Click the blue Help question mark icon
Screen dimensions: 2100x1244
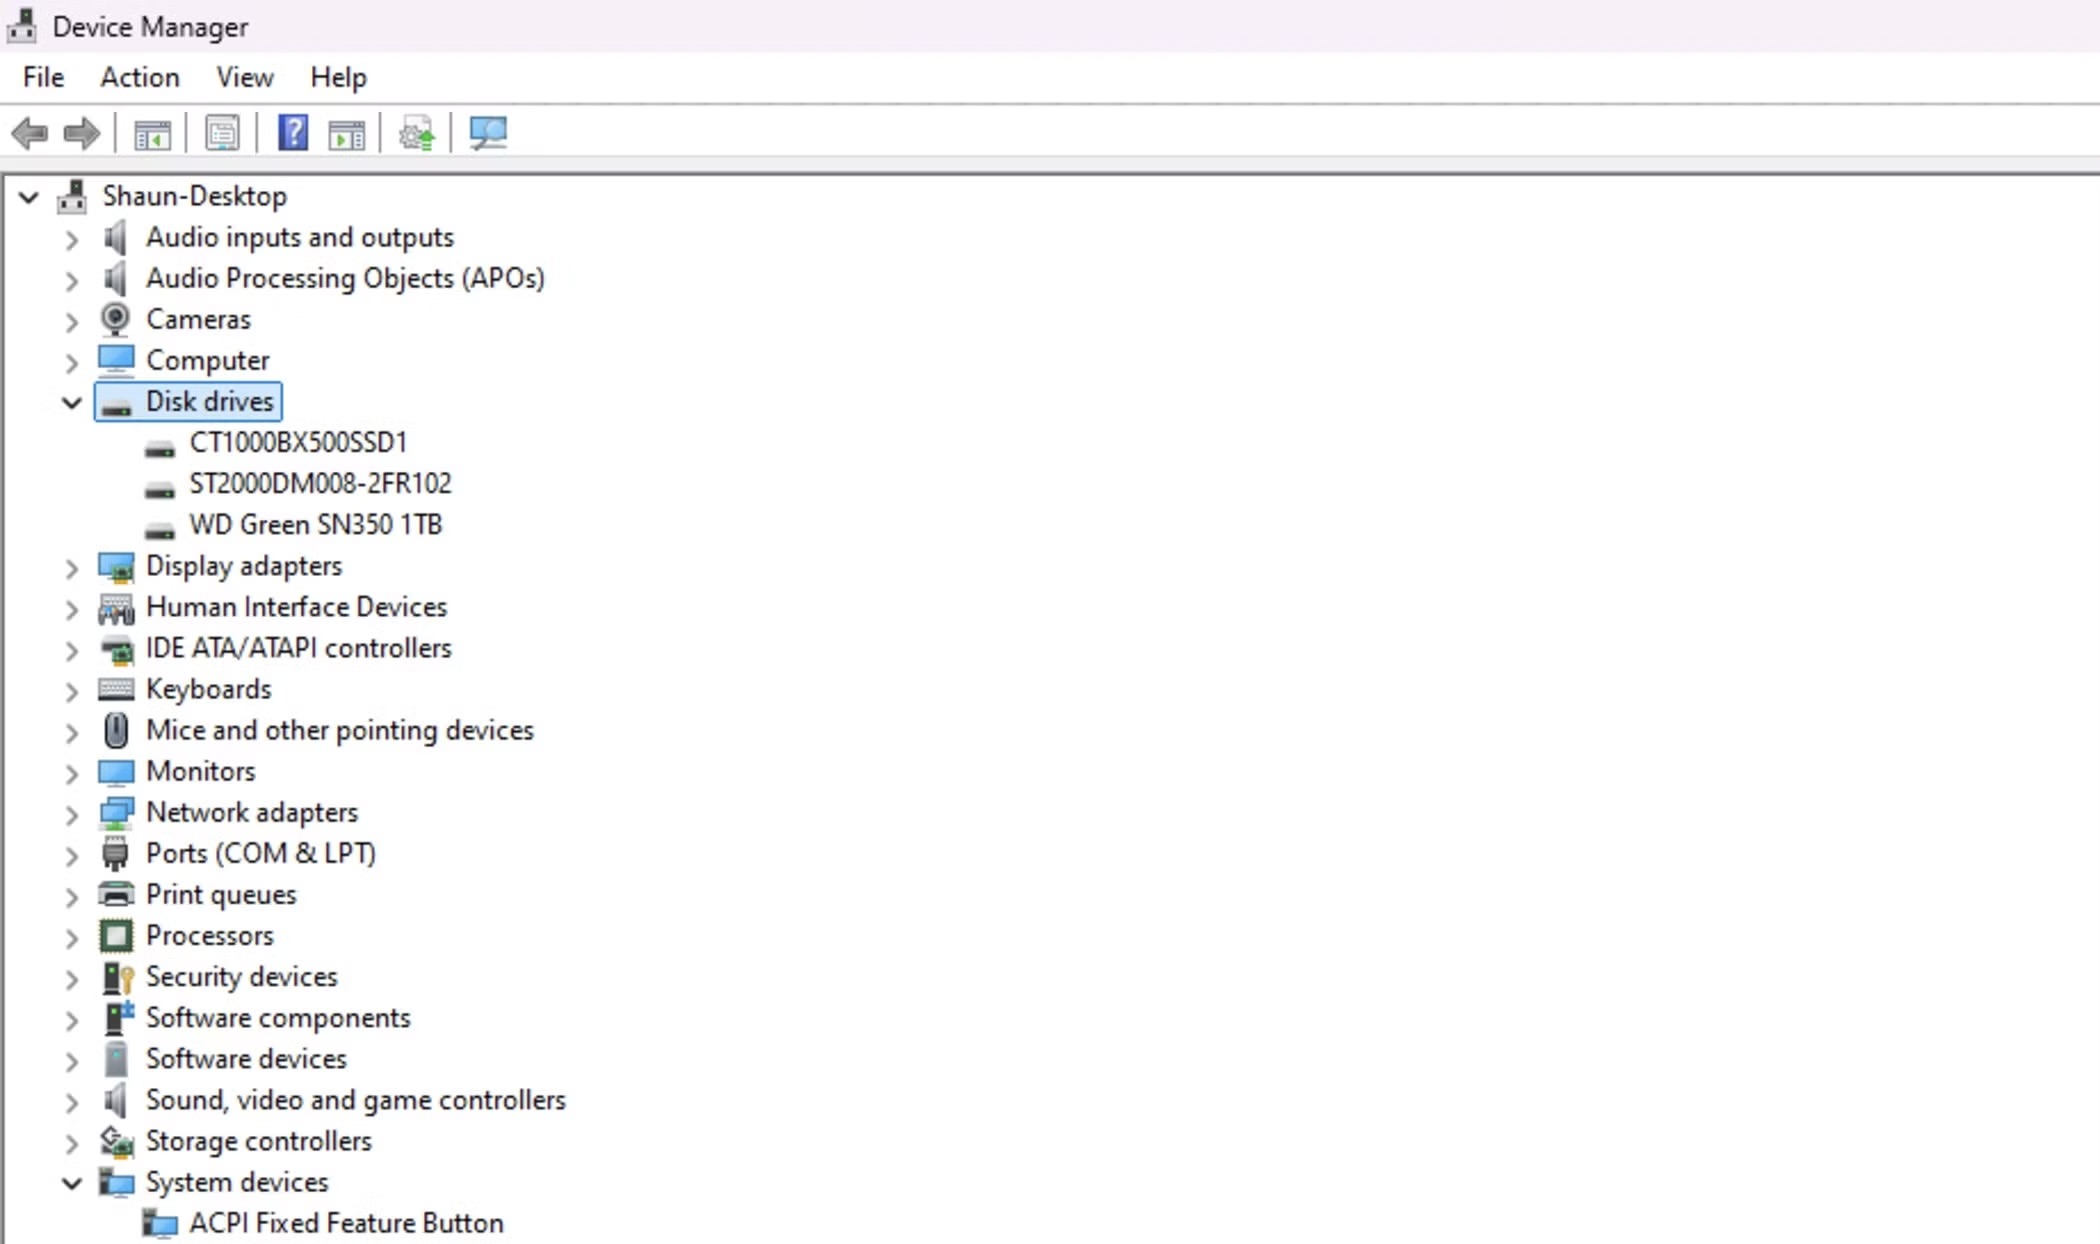point(293,133)
